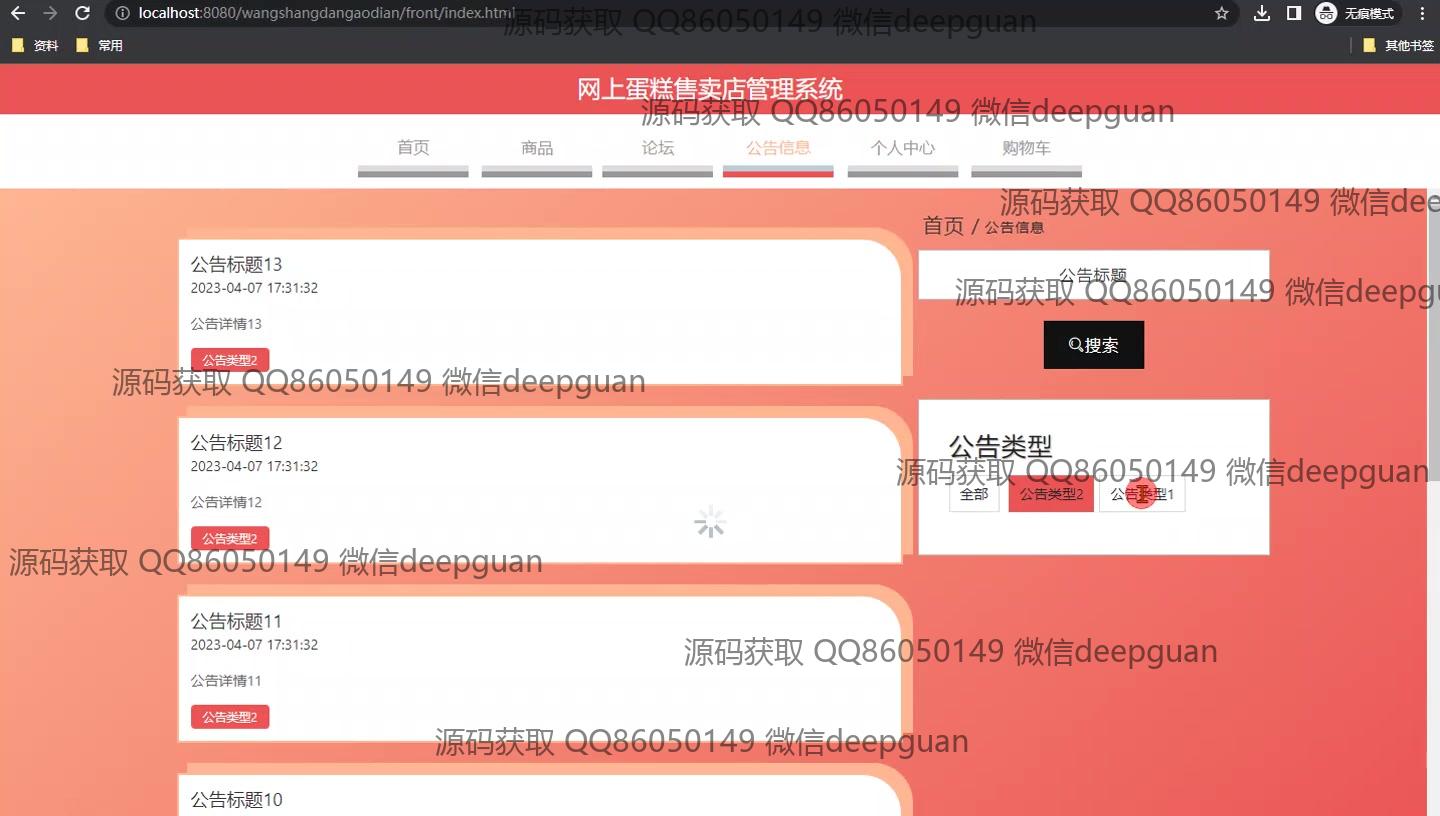Open the Chrome three-dot menu
This screenshot has width=1440, height=816.
[x=1423, y=13]
